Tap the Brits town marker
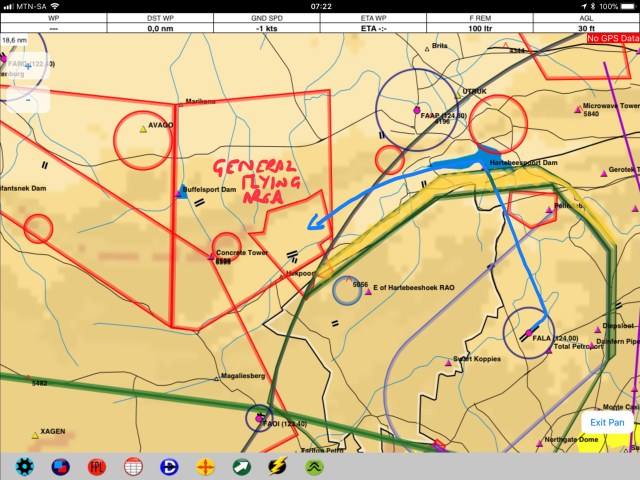This screenshot has width=640, height=480. pos(427,49)
